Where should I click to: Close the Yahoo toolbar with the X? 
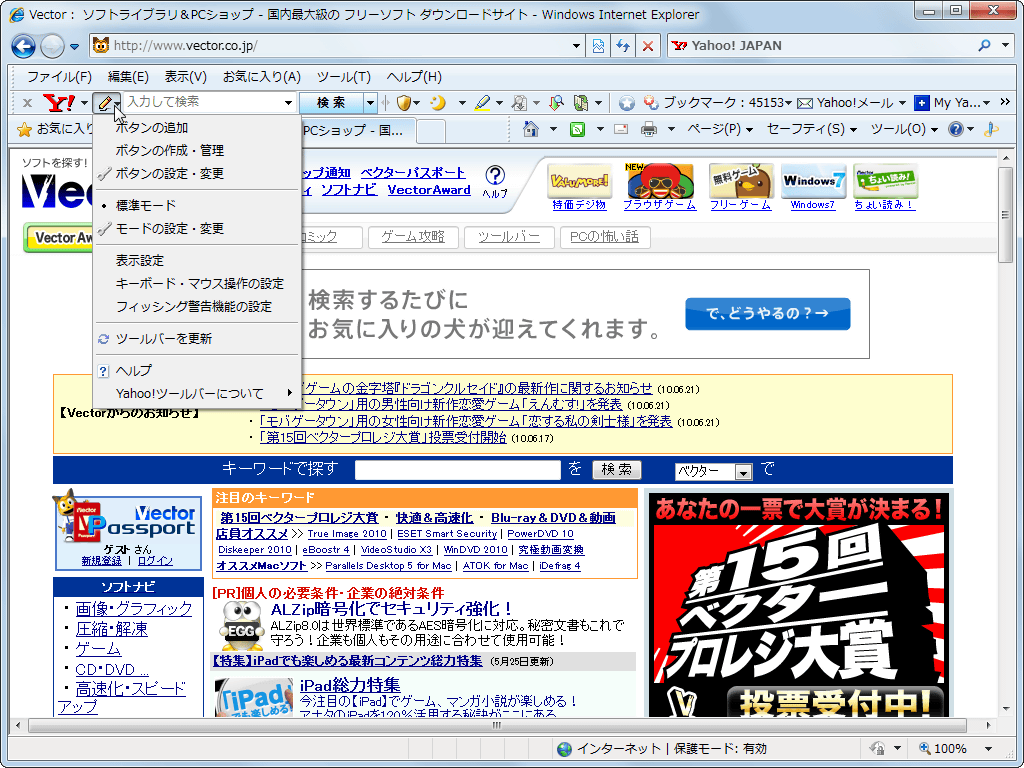tap(27, 103)
